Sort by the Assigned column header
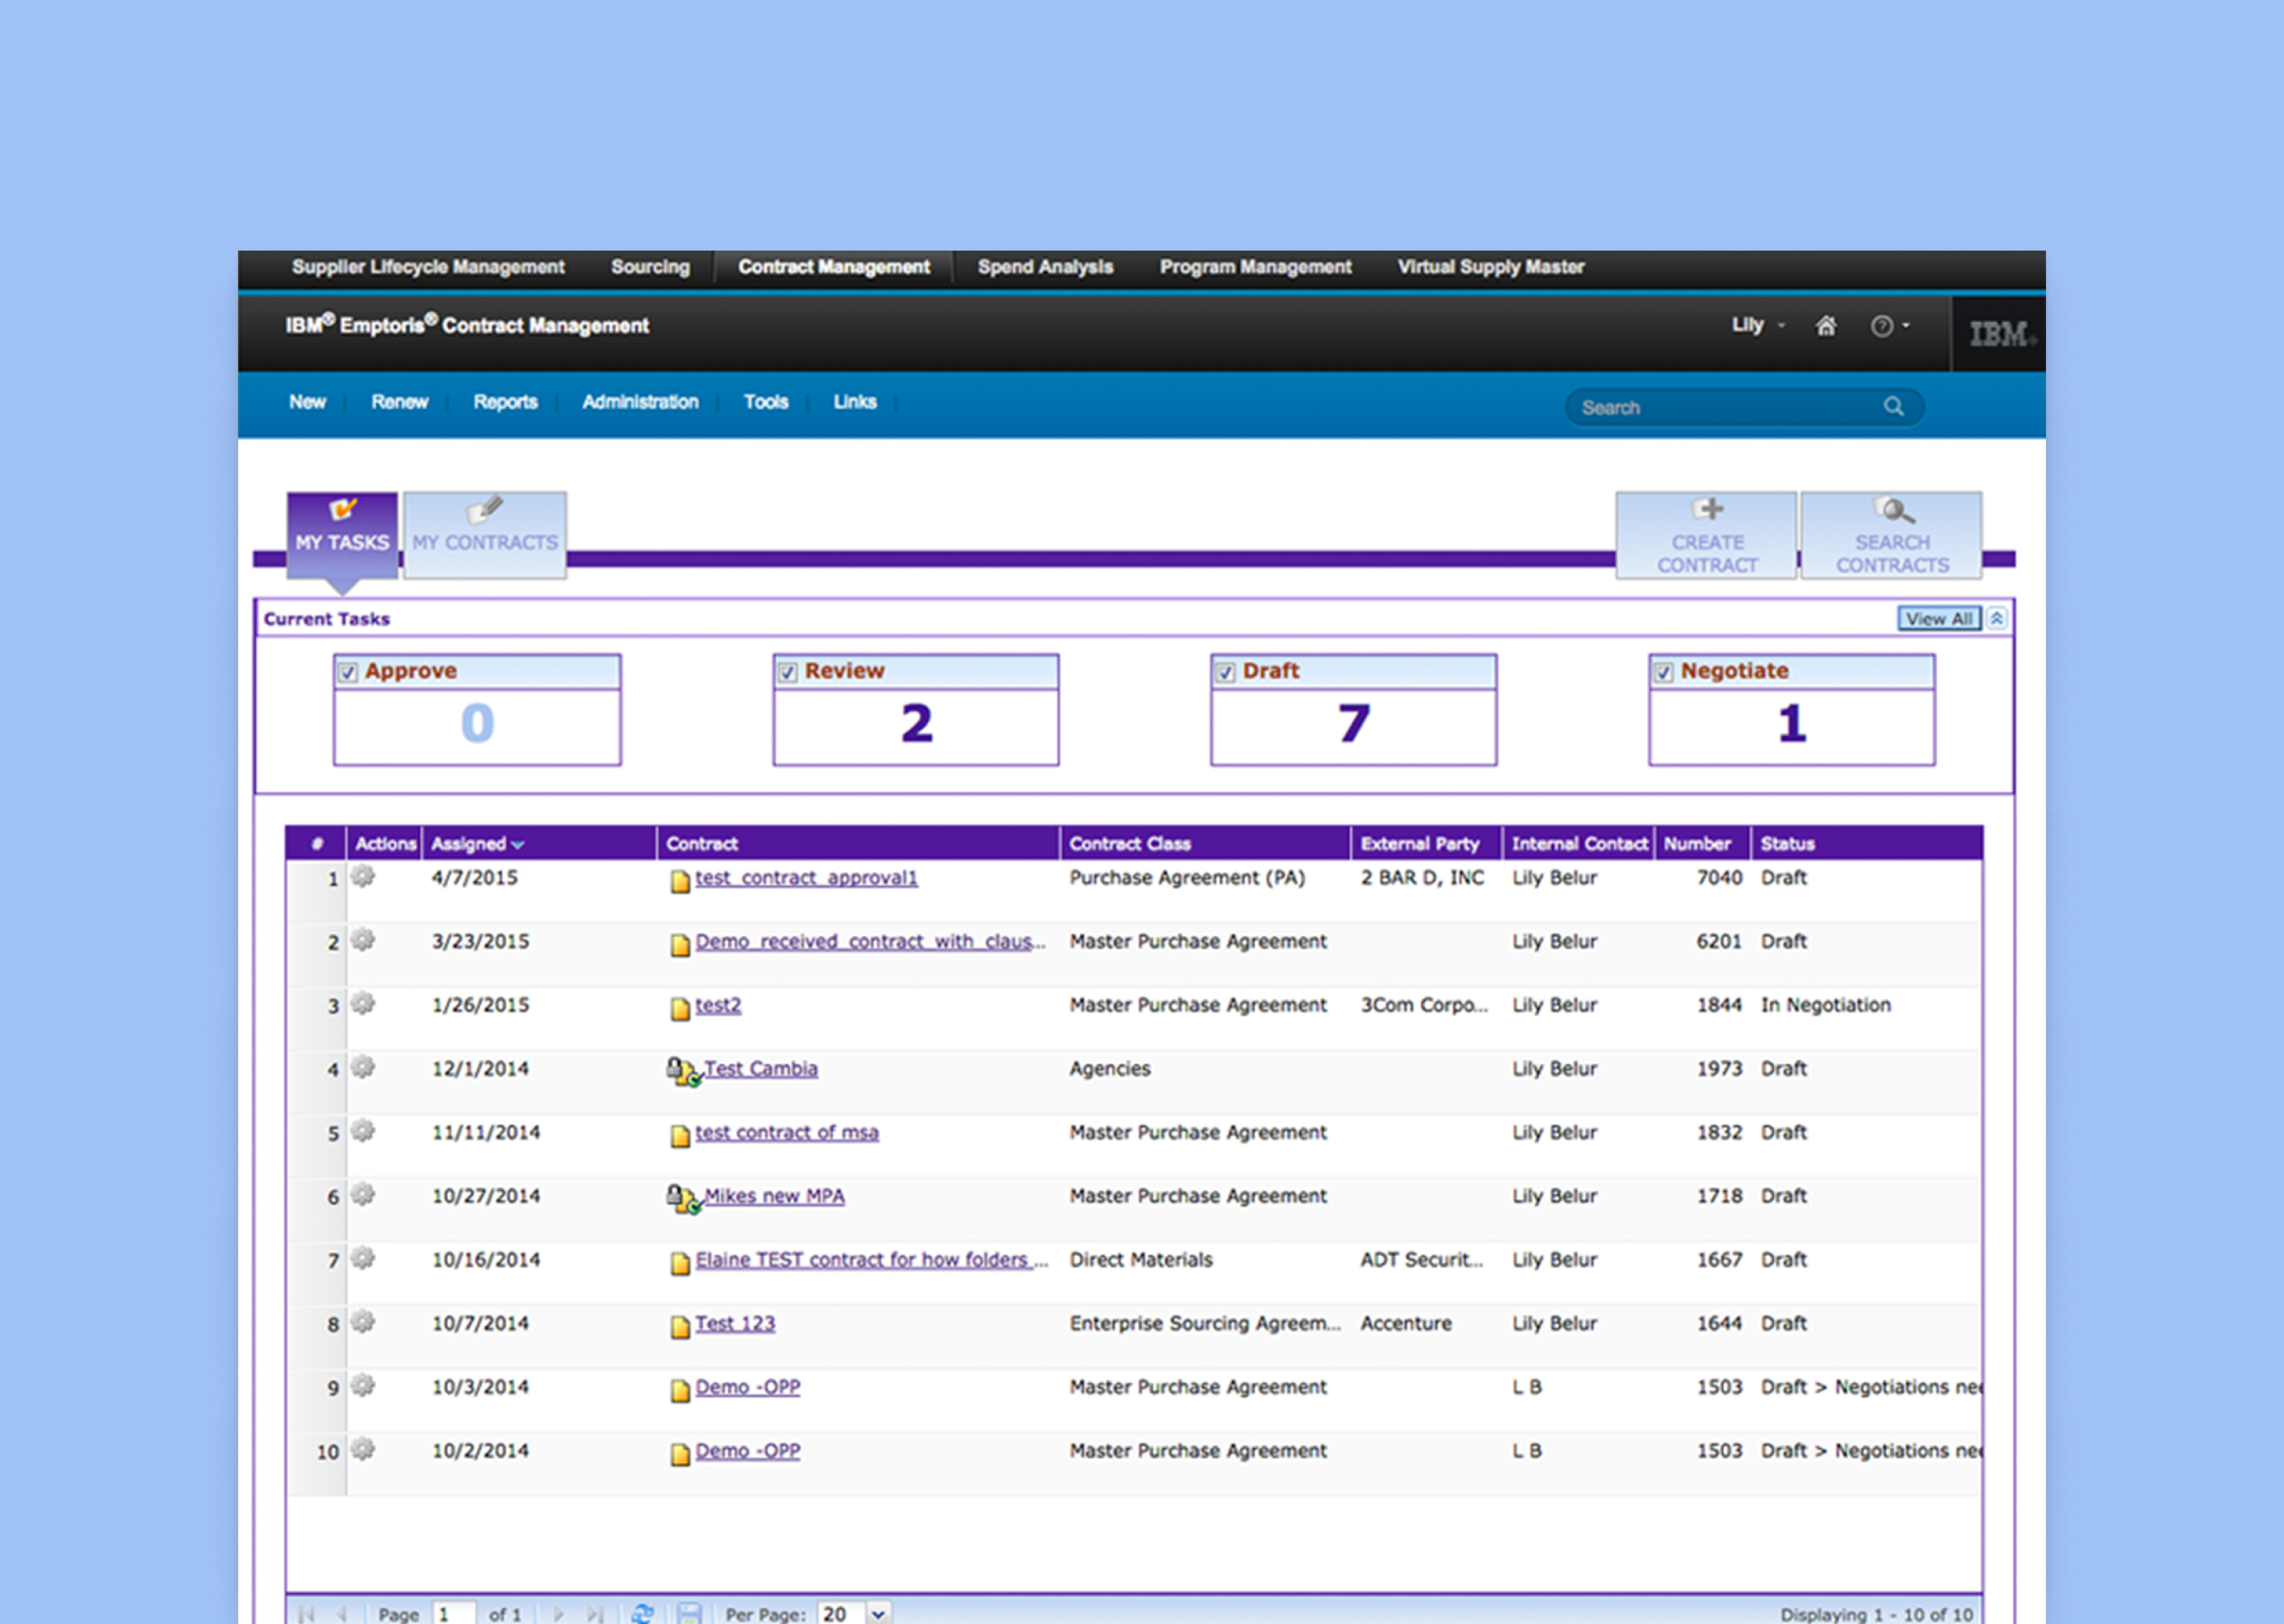Screen dimensions: 2284x1624 478,843
